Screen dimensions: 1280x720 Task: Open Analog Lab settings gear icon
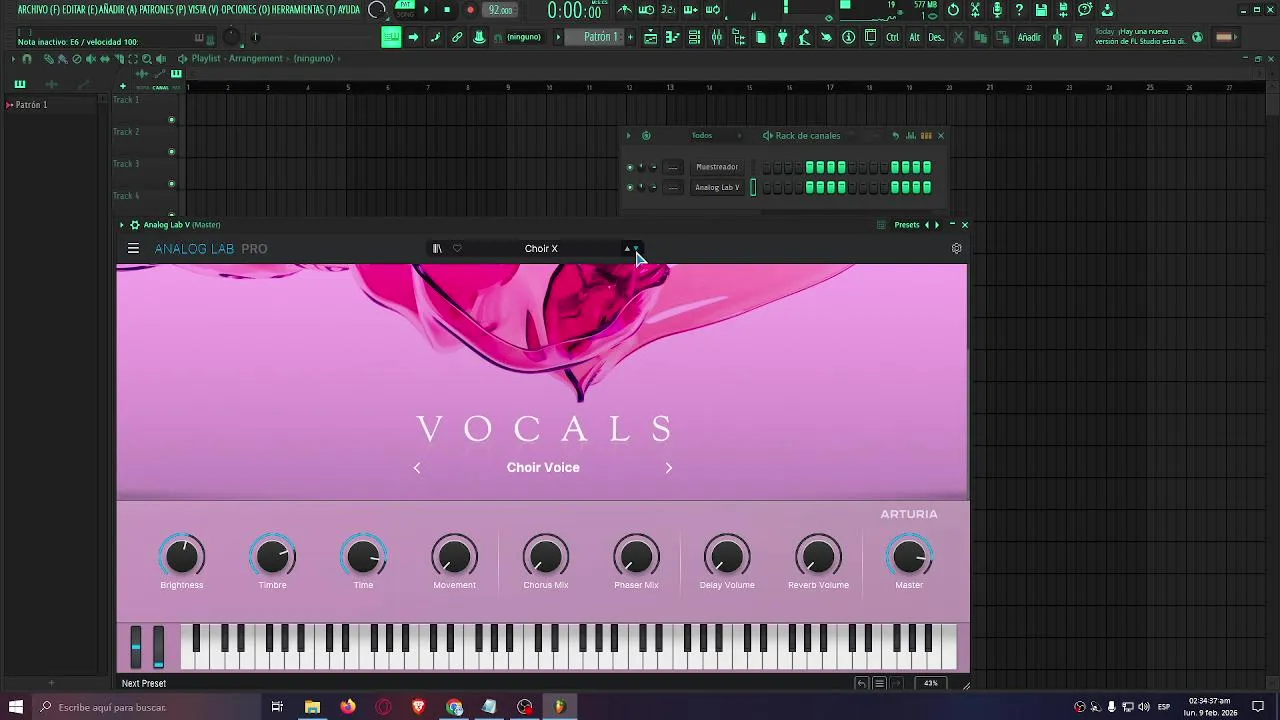956,249
